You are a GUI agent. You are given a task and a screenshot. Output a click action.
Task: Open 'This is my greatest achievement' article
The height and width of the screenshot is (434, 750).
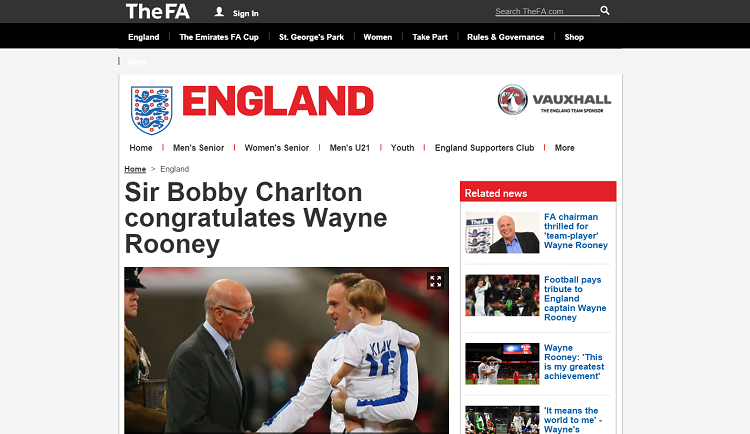click(x=574, y=362)
